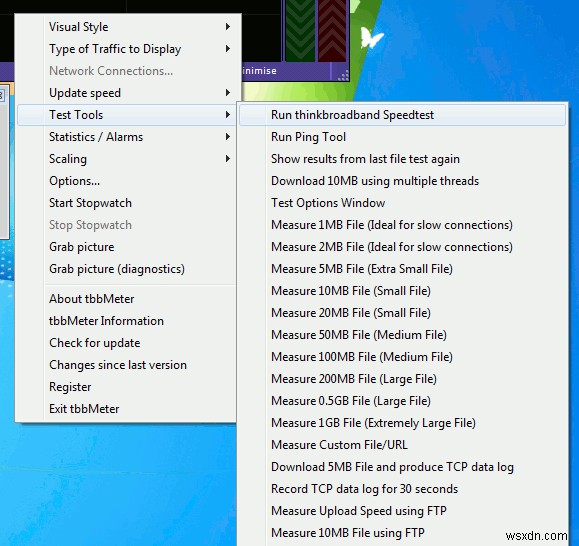Select Measure 50MB File (Medium File)
The width and height of the screenshot is (579, 546).
(x=402, y=335)
